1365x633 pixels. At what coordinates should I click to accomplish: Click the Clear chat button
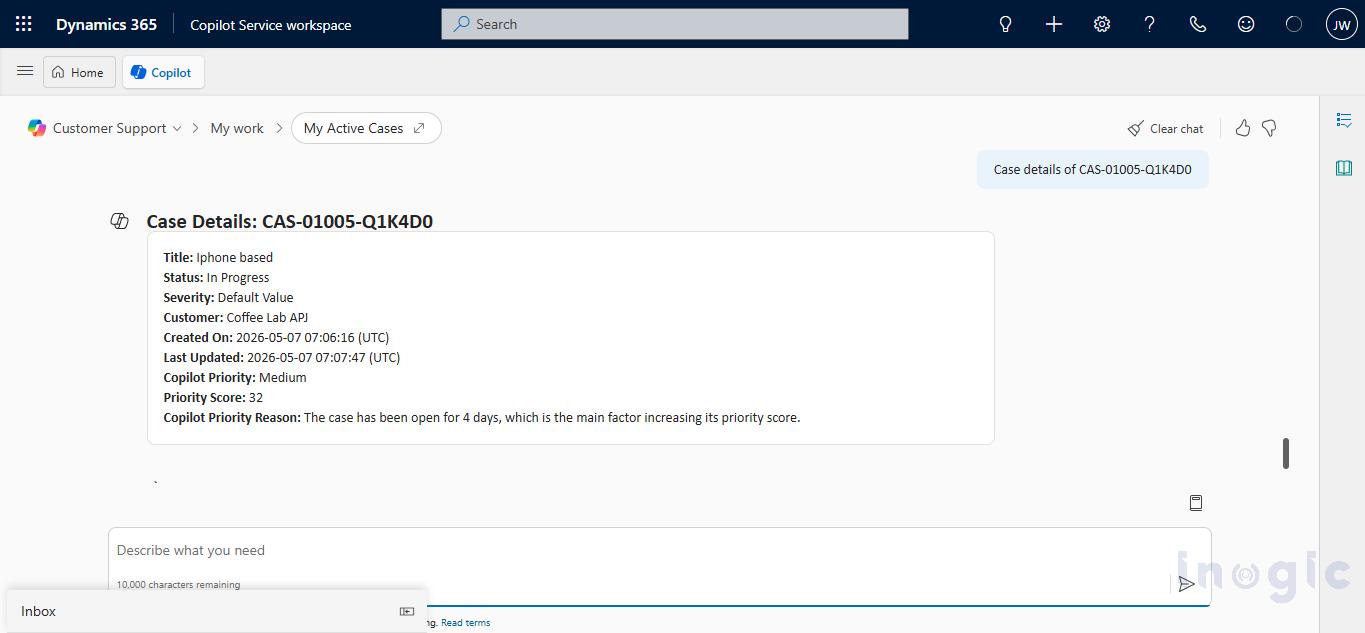(x=1166, y=128)
